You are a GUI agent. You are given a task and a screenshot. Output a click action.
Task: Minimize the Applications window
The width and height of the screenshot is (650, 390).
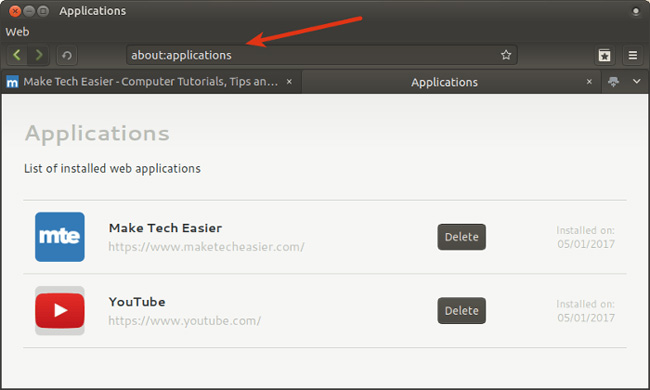29,11
